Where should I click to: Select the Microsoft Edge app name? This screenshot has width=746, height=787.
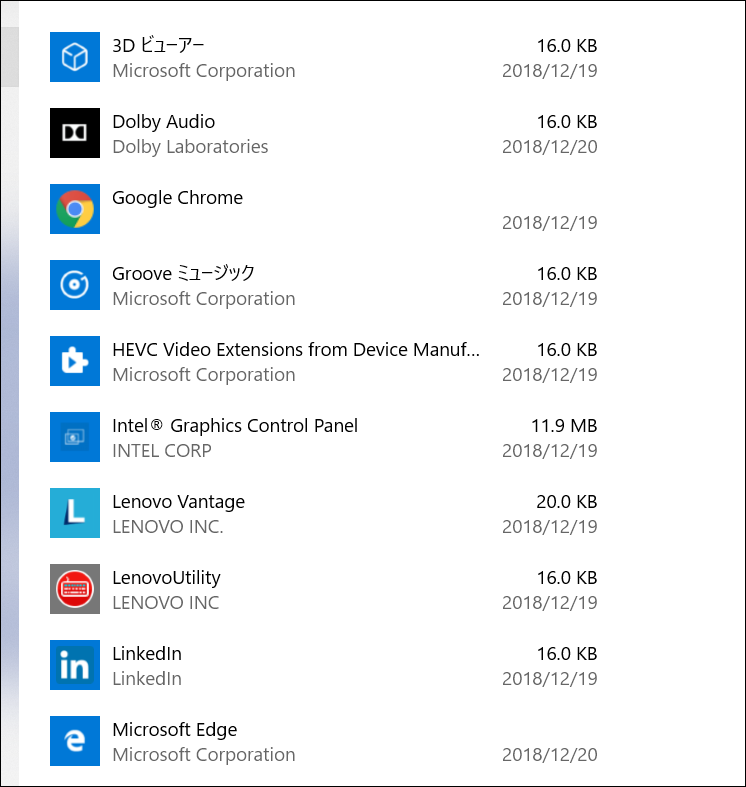point(175,730)
